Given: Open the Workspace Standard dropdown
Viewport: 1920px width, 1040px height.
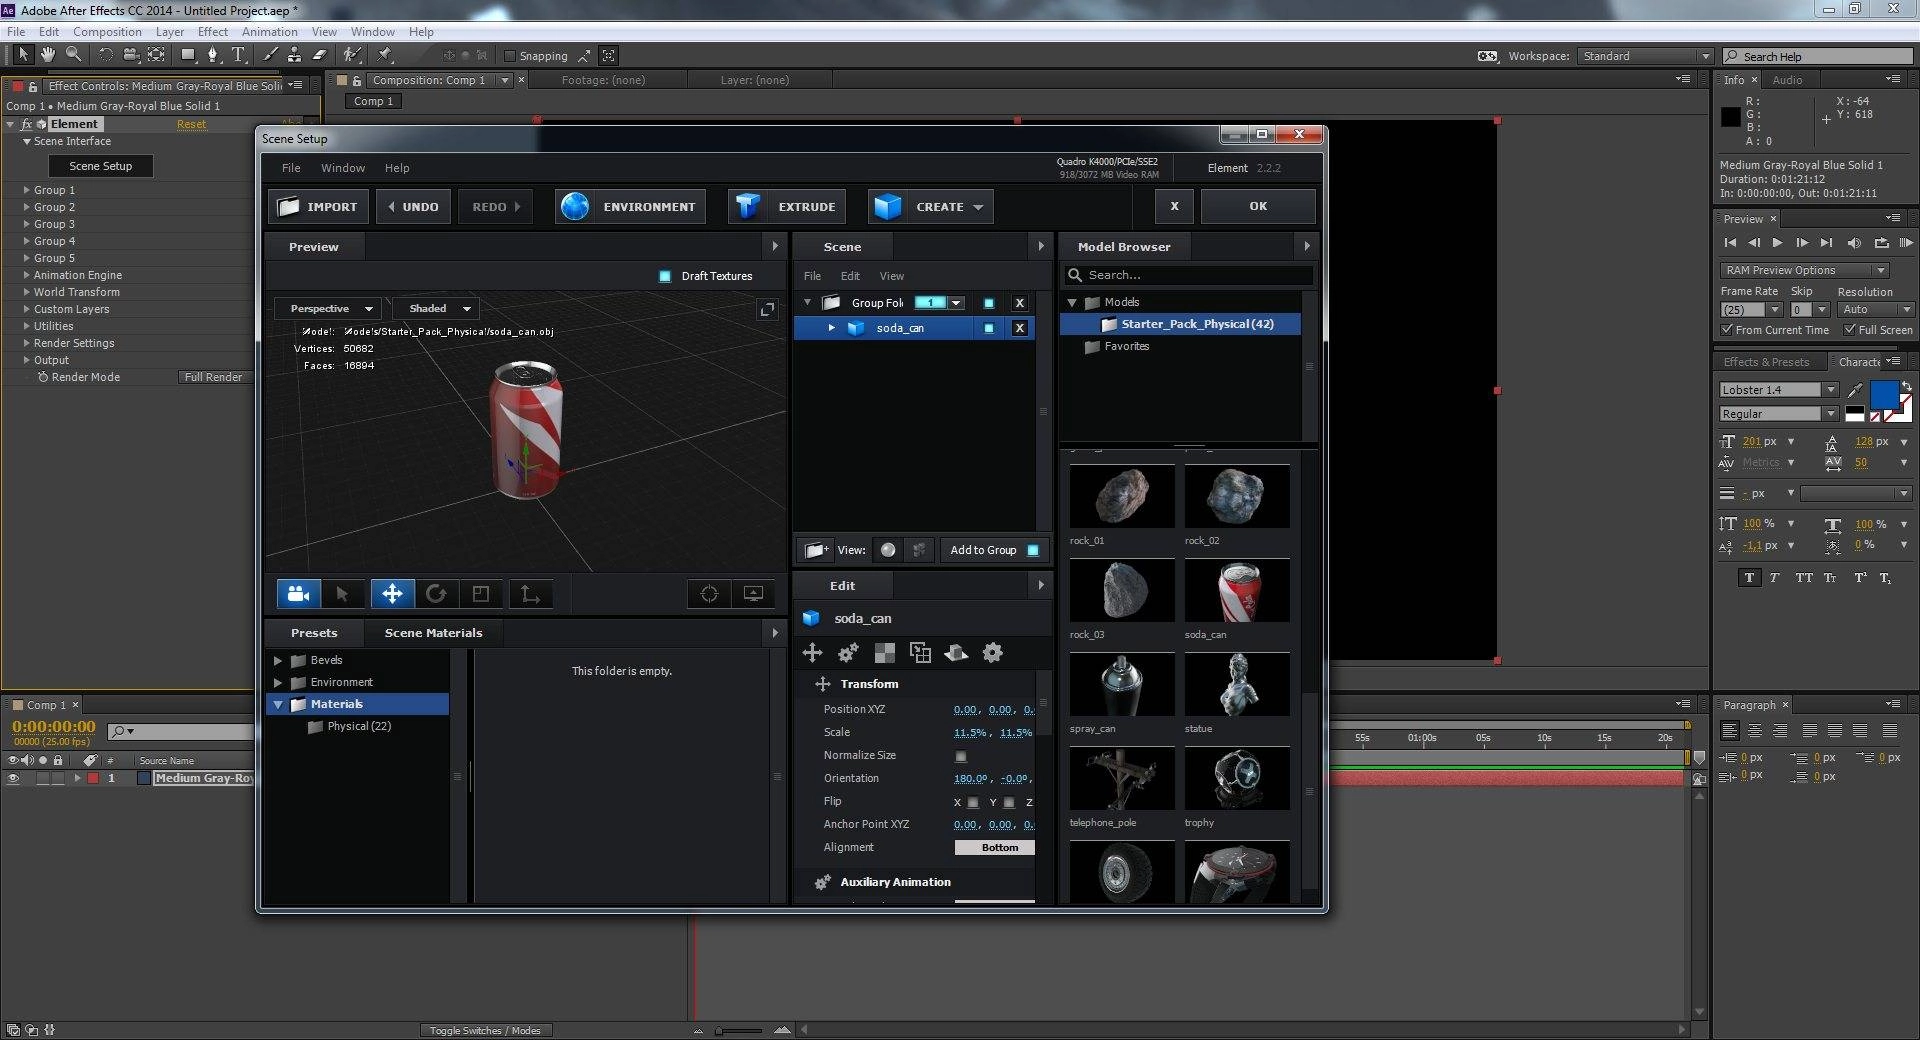Looking at the screenshot, I should [x=1644, y=56].
